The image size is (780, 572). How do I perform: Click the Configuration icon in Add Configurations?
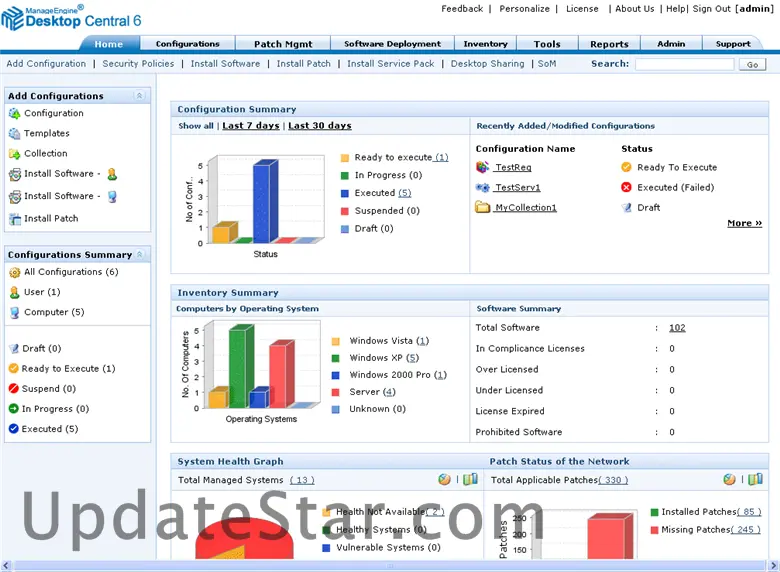[x=14, y=113]
